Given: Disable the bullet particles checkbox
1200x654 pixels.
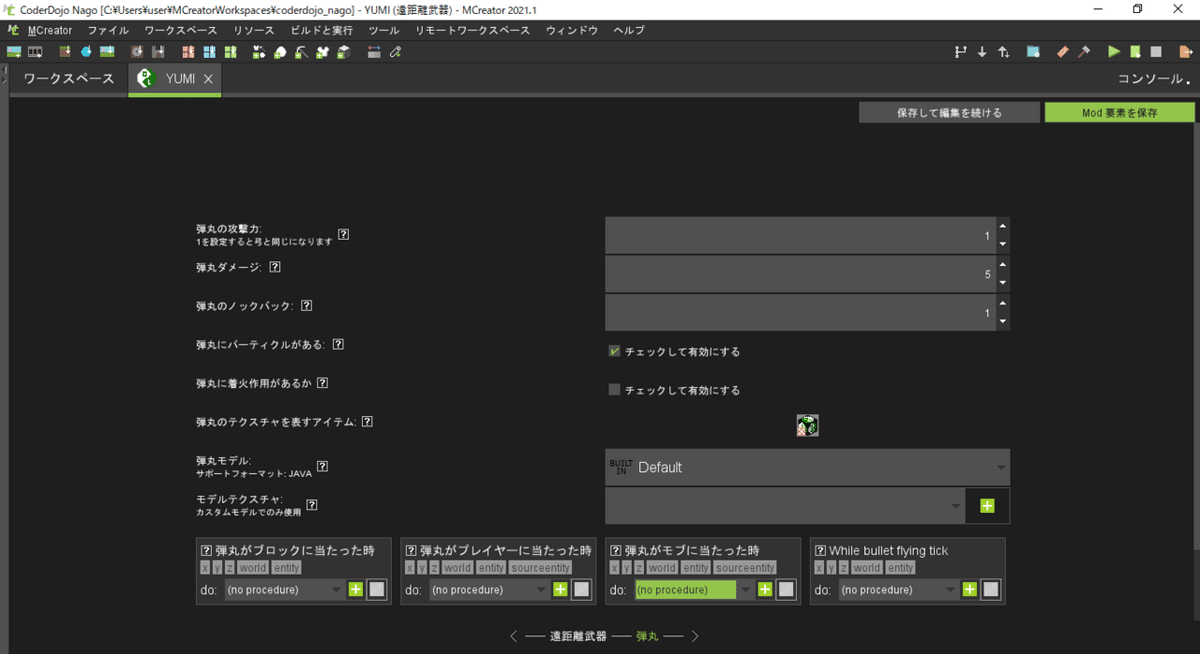Looking at the screenshot, I should point(613,351).
